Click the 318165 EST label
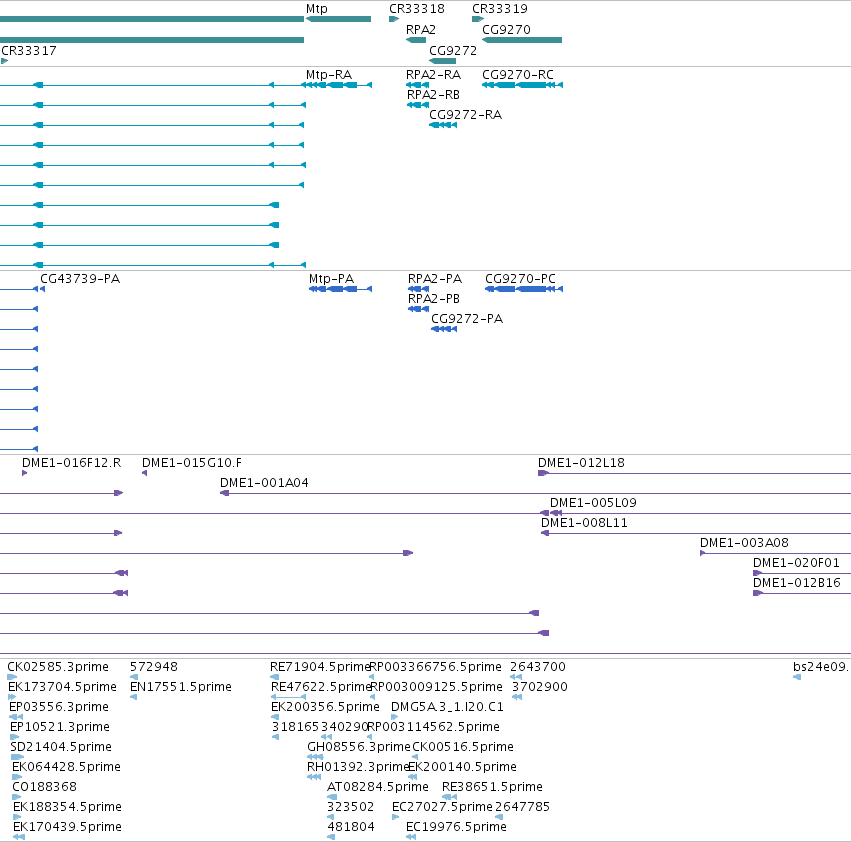The width and height of the screenshot is (851, 842). [x=296, y=727]
